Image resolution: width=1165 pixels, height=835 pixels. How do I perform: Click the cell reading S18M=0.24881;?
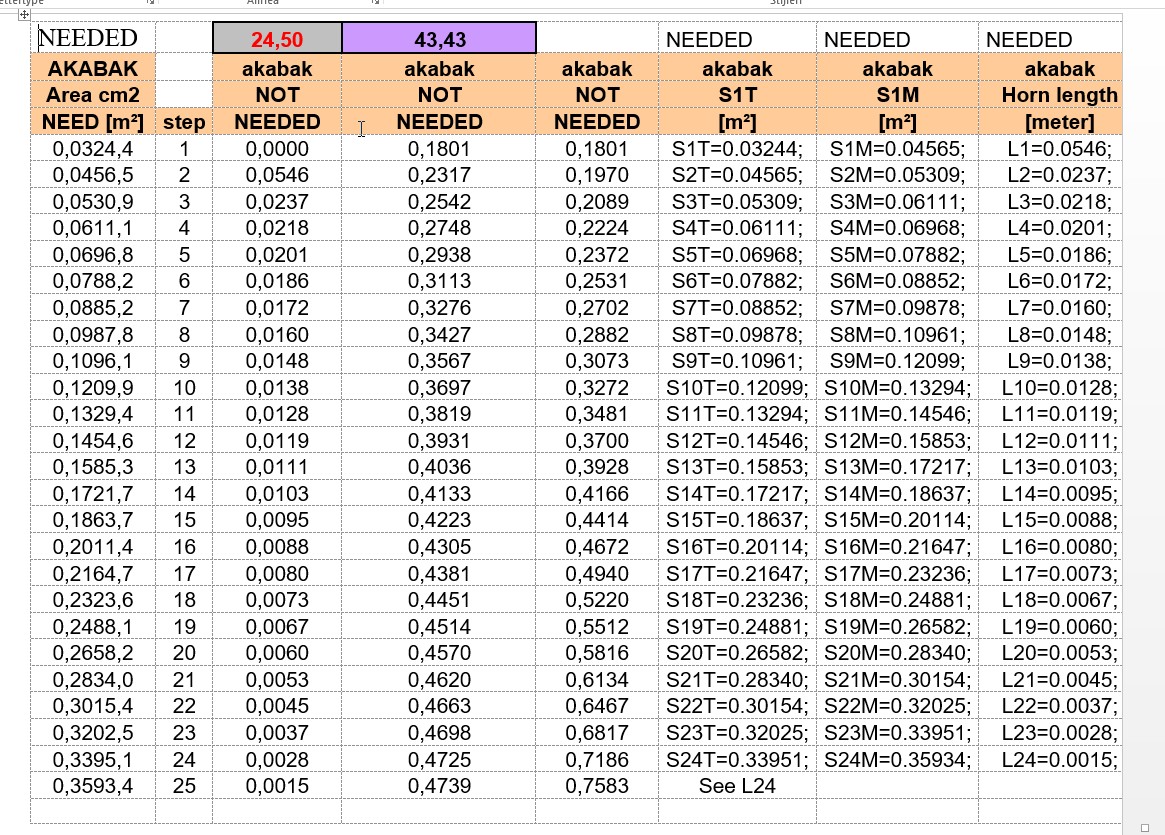click(x=898, y=600)
